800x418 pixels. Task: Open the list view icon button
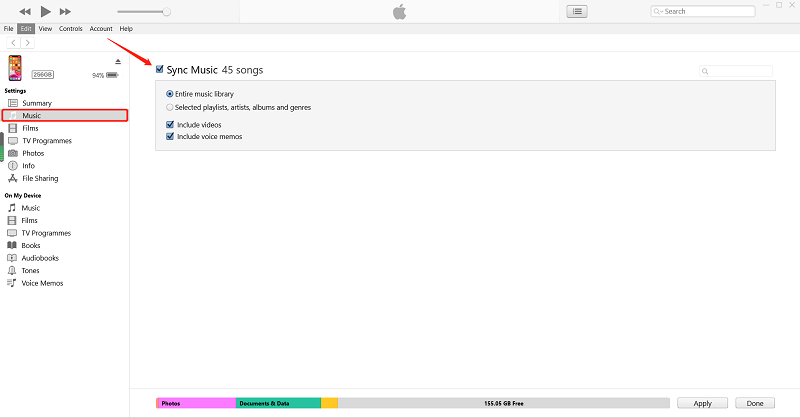577,11
